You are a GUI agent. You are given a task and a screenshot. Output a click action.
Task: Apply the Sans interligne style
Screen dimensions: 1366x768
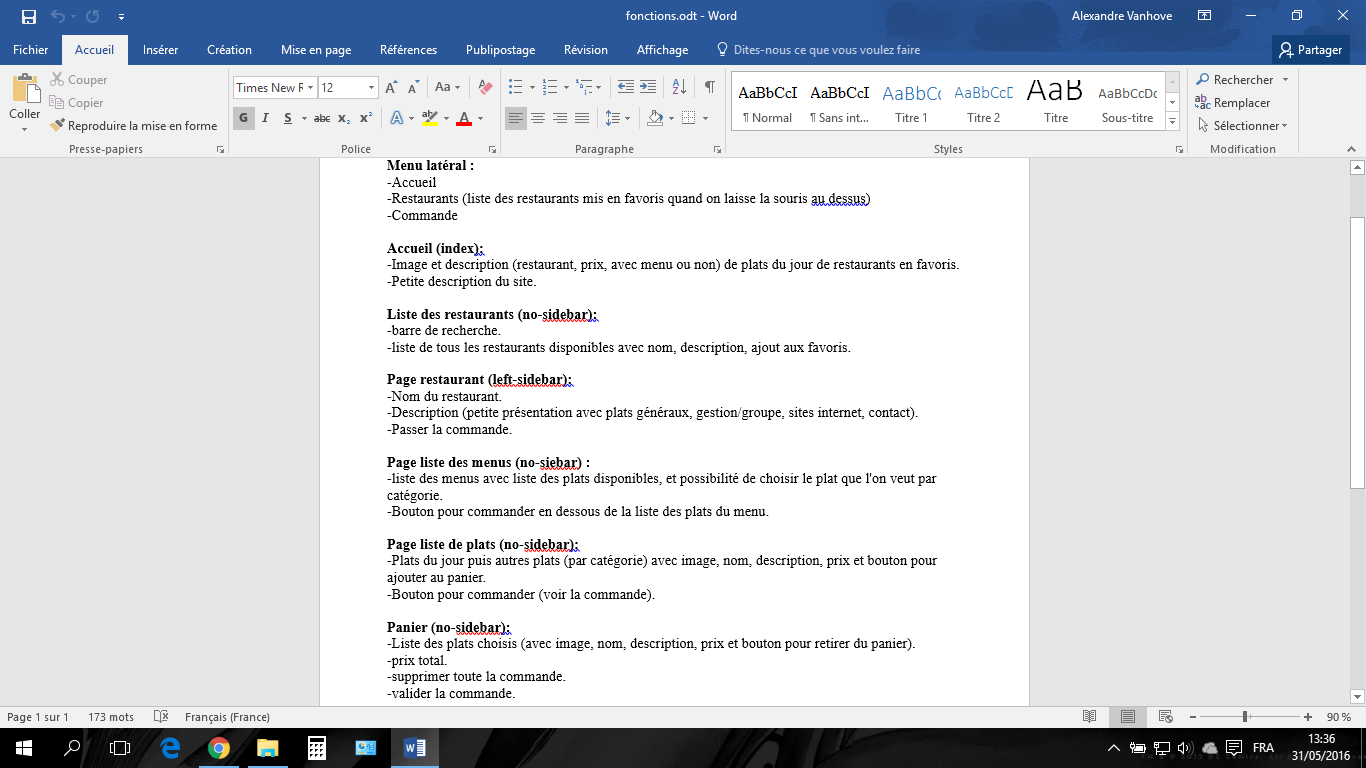839,102
